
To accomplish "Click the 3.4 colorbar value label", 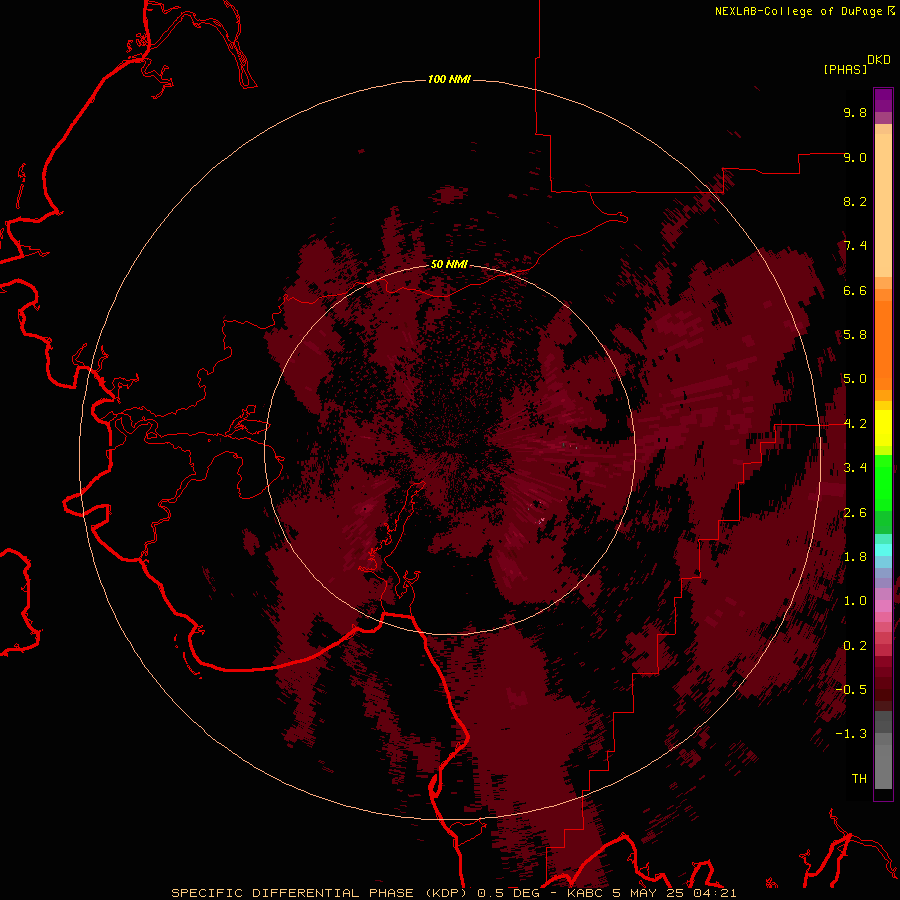I will (855, 468).
